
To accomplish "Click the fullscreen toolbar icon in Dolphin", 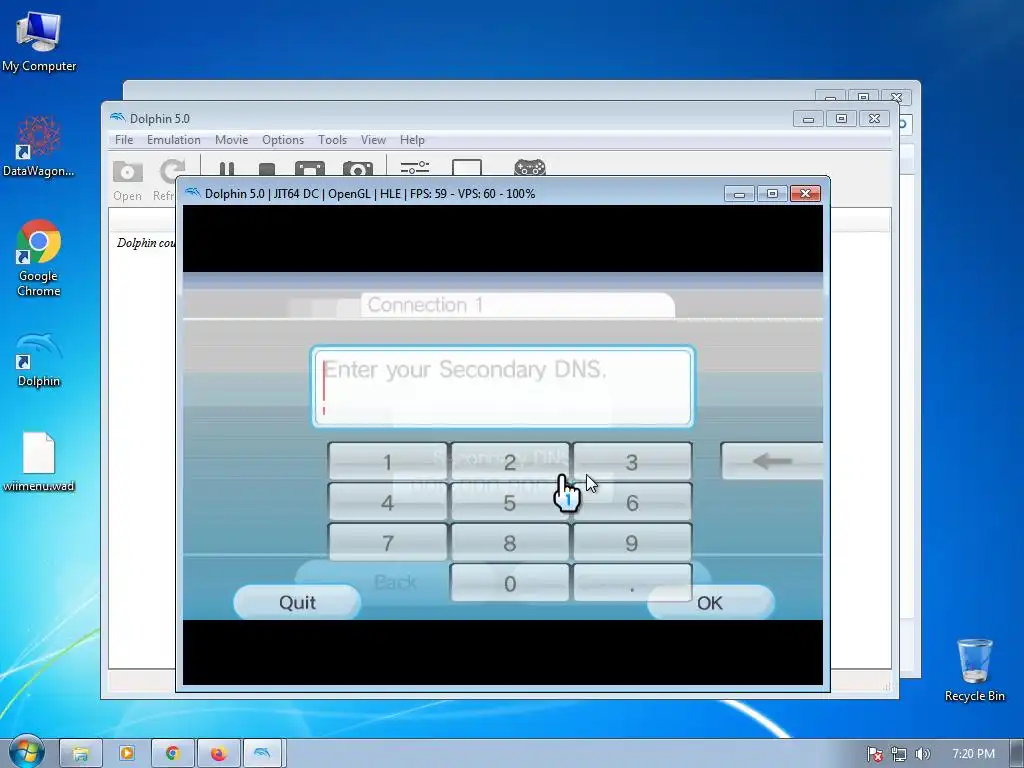I will [310, 168].
